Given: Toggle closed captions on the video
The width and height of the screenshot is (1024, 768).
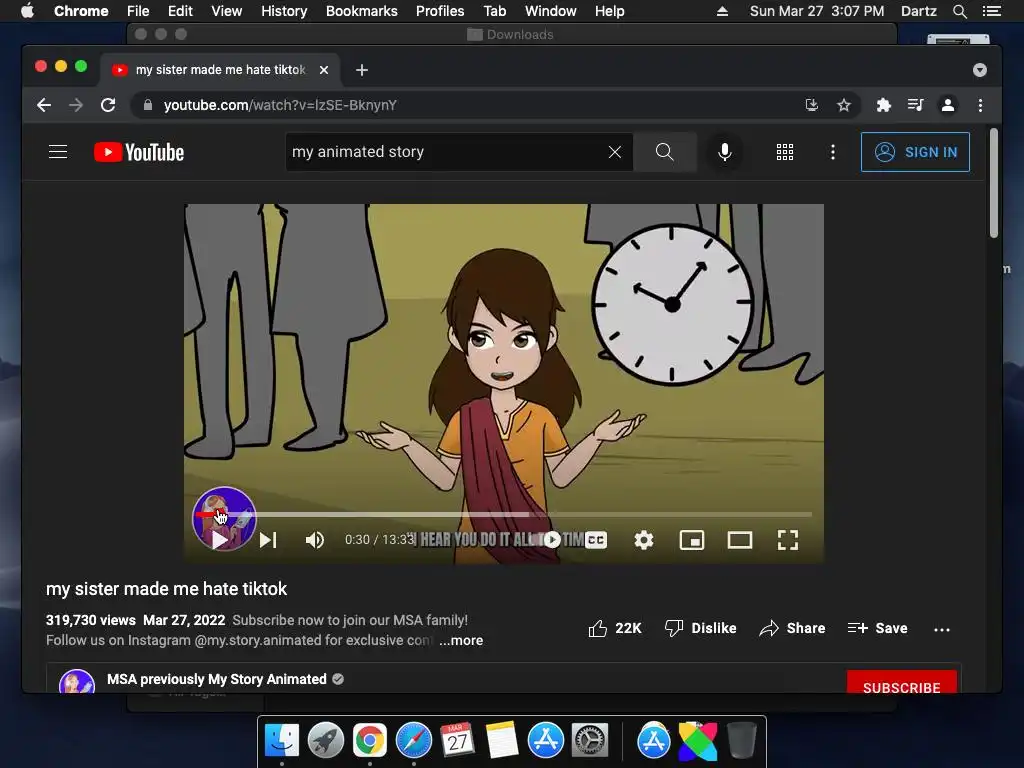Looking at the screenshot, I should click(596, 540).
